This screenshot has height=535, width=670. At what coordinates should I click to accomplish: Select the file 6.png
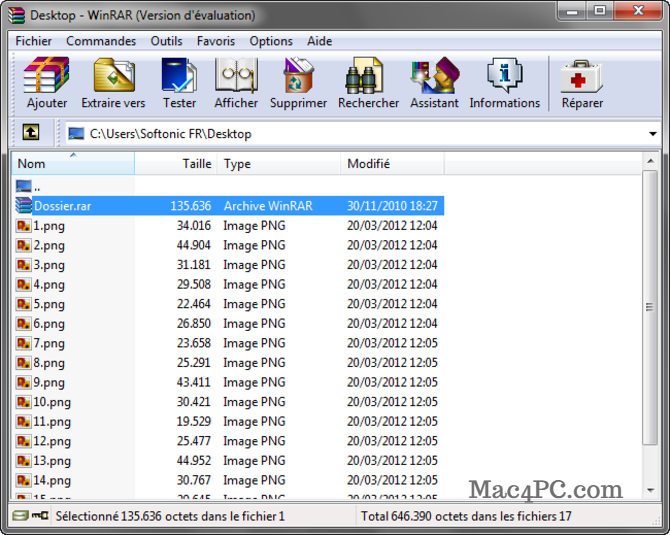[x=49, y=324]
